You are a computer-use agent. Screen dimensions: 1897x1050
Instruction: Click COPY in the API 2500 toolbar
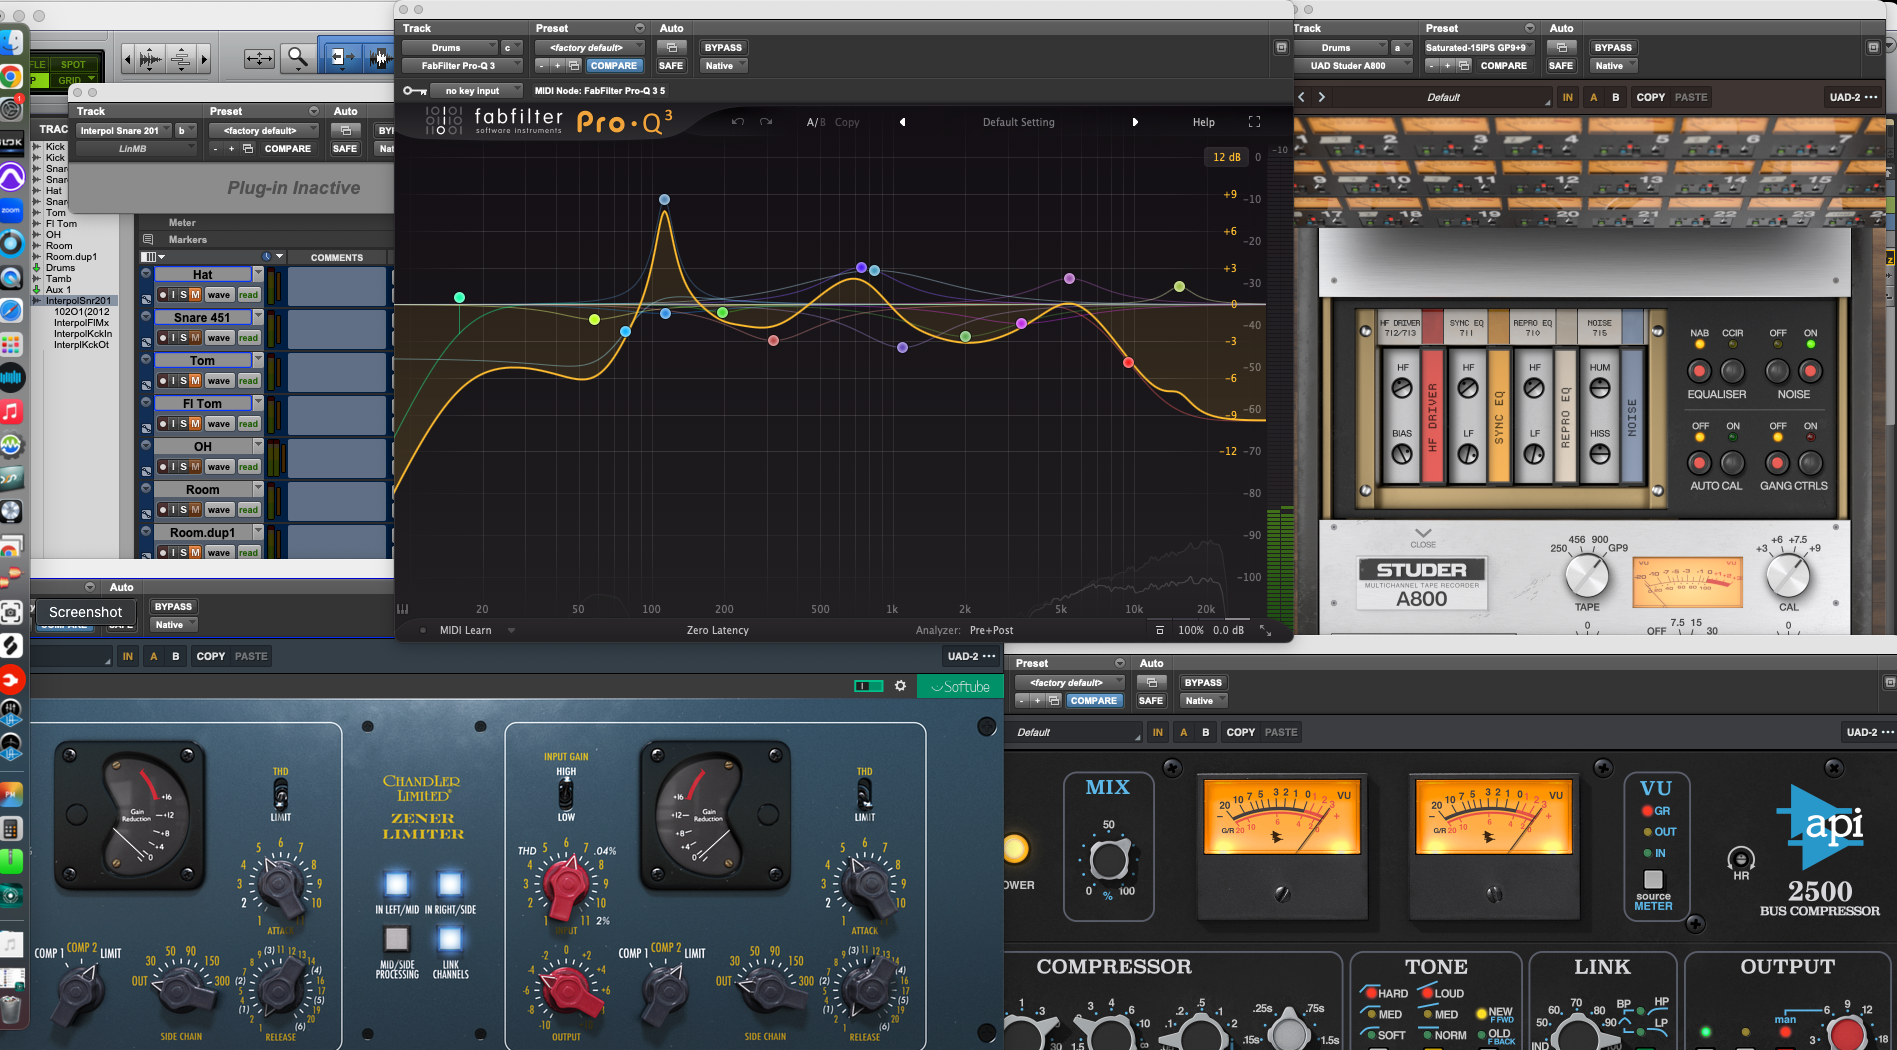coord(1241,732)
